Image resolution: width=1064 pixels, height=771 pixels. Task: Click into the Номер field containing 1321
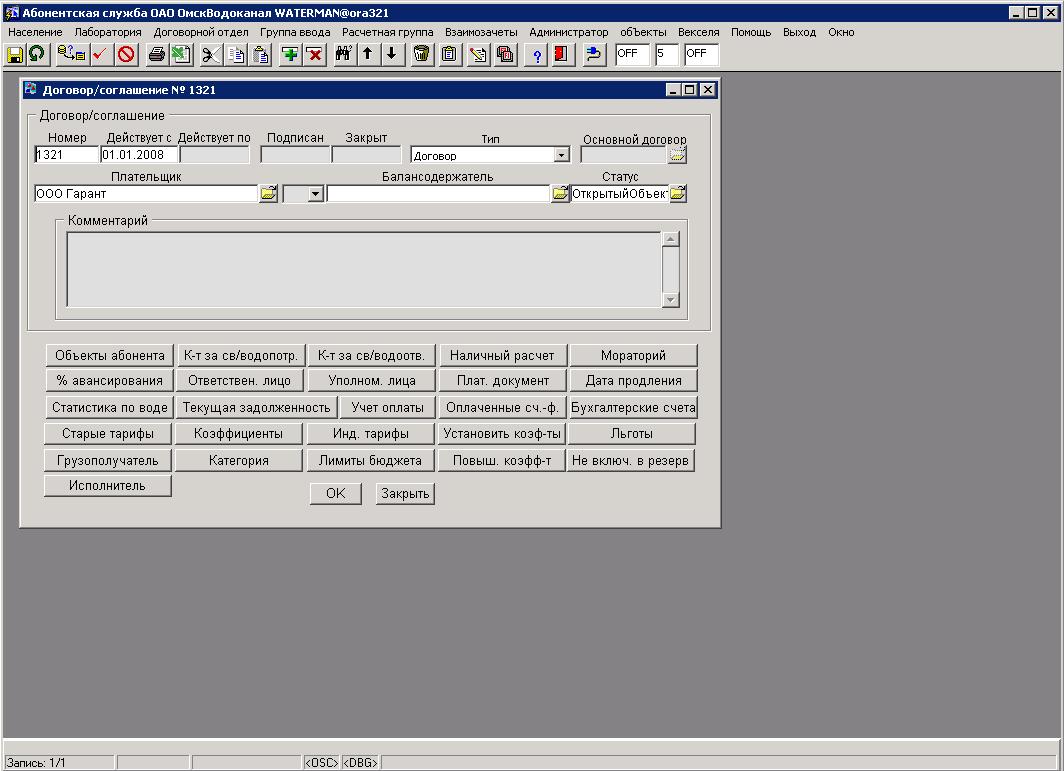point(66,155)
